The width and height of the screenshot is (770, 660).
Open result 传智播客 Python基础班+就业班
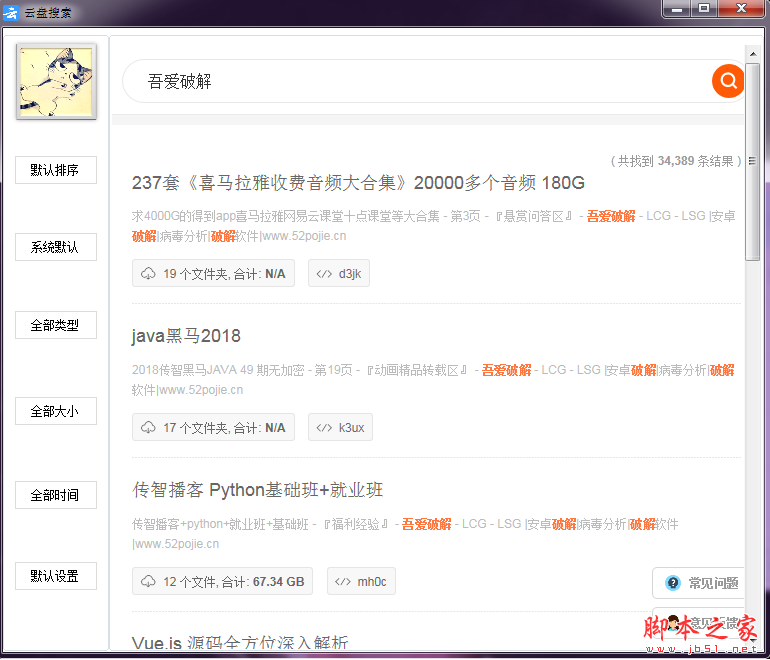[257, 490]
